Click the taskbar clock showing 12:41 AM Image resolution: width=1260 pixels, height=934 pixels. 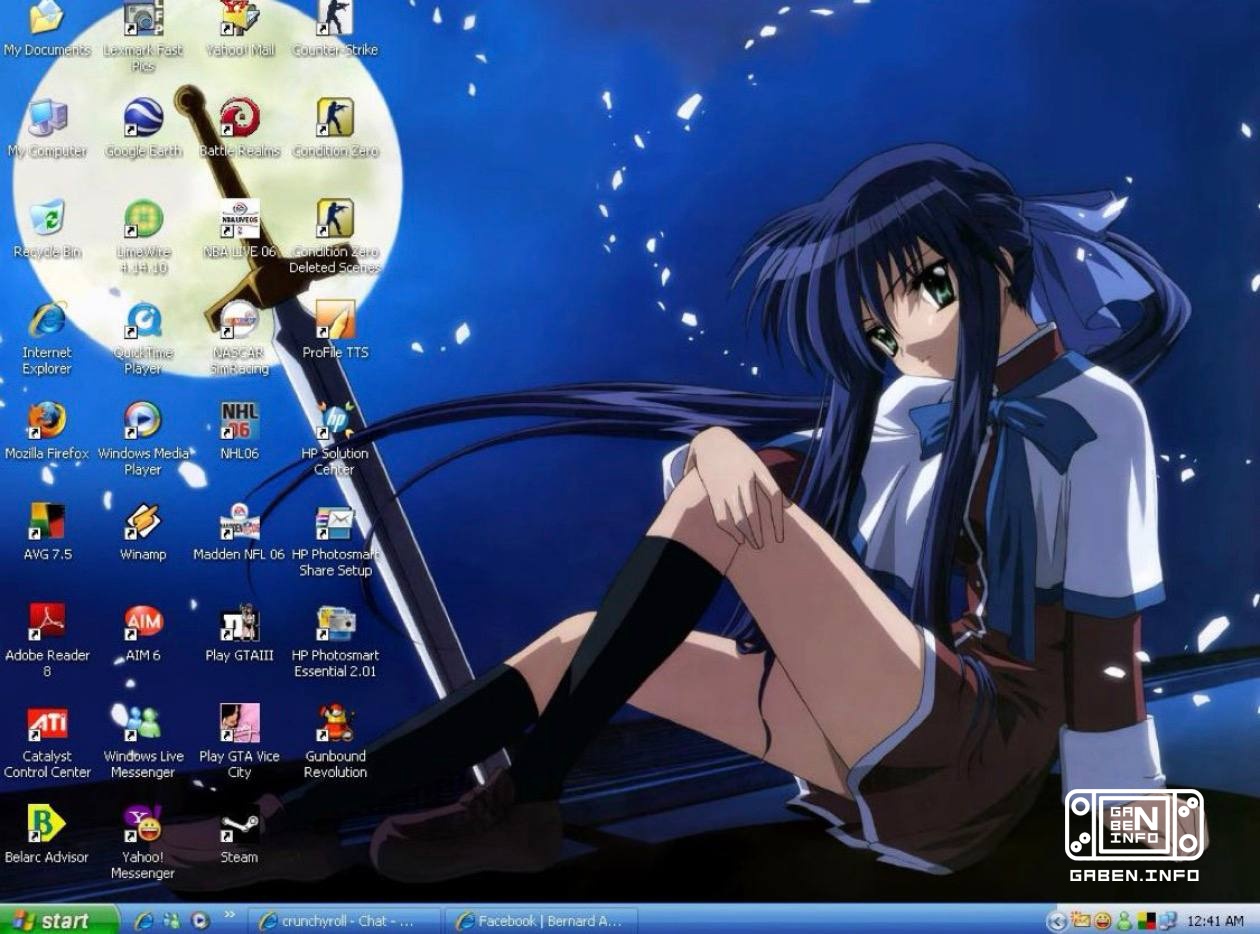coord(1215,921)
